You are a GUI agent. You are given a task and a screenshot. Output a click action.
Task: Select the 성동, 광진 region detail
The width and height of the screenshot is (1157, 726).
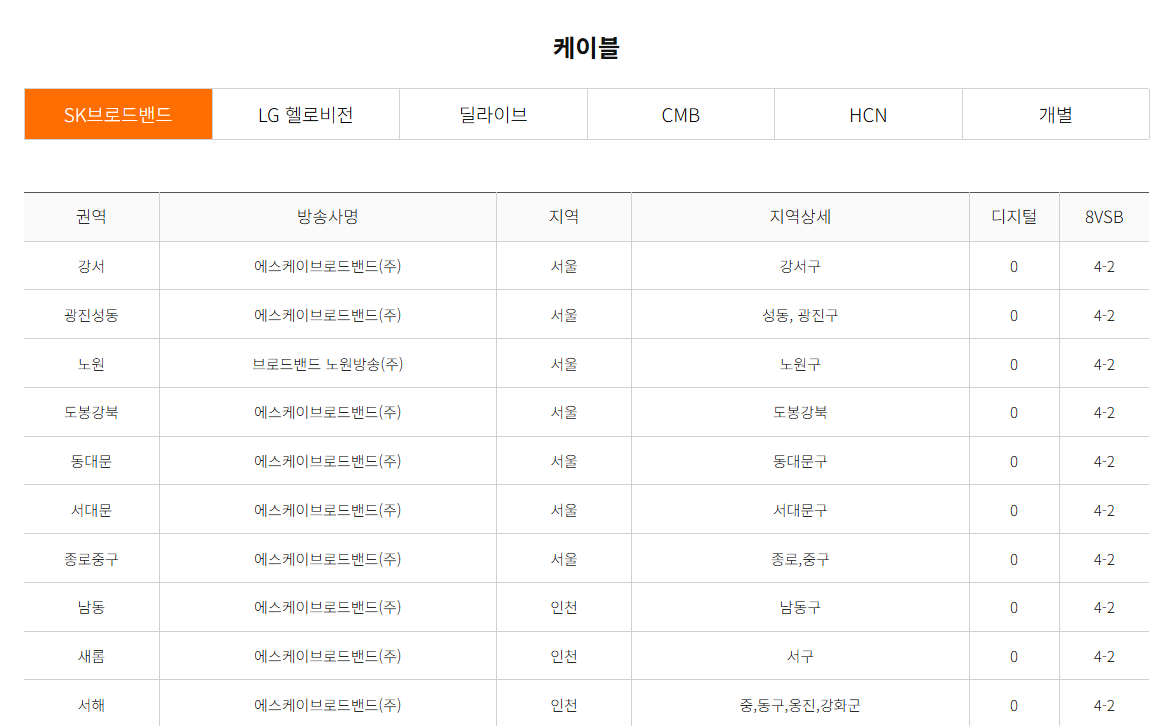(x=799, y=314)
